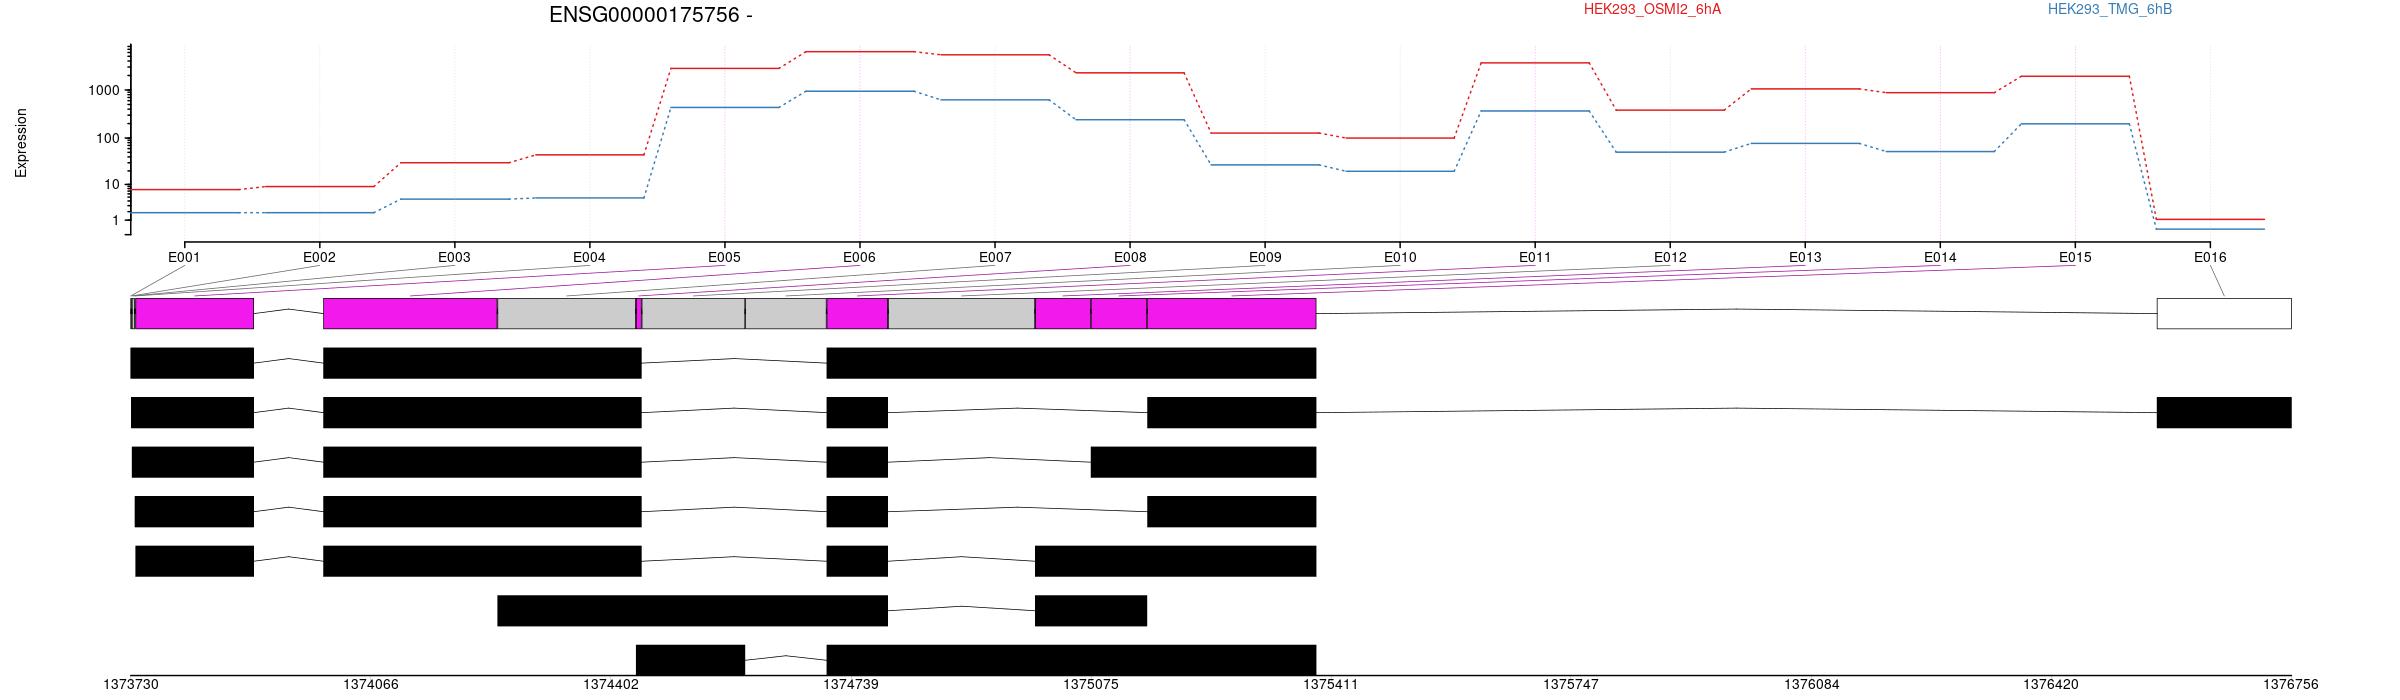Click exon label E012
Screen dimensions: 2400x700
coord(1670,257)
